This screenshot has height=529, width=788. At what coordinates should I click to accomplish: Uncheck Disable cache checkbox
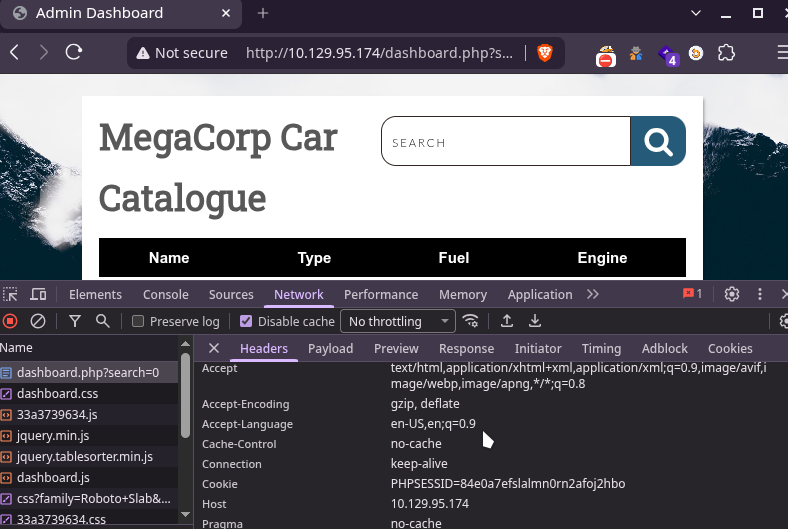246,321
